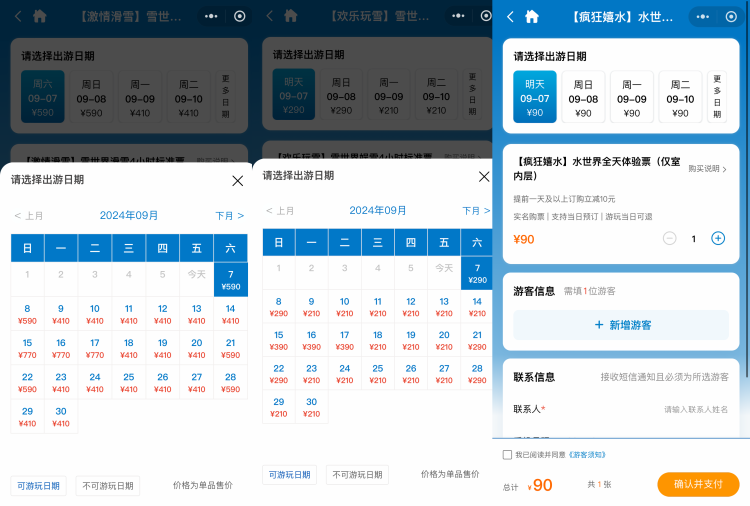Select 可游玩日期 legend in the ¥590 calendar
The height and width of the screenshot is (506, 750).
38,486
